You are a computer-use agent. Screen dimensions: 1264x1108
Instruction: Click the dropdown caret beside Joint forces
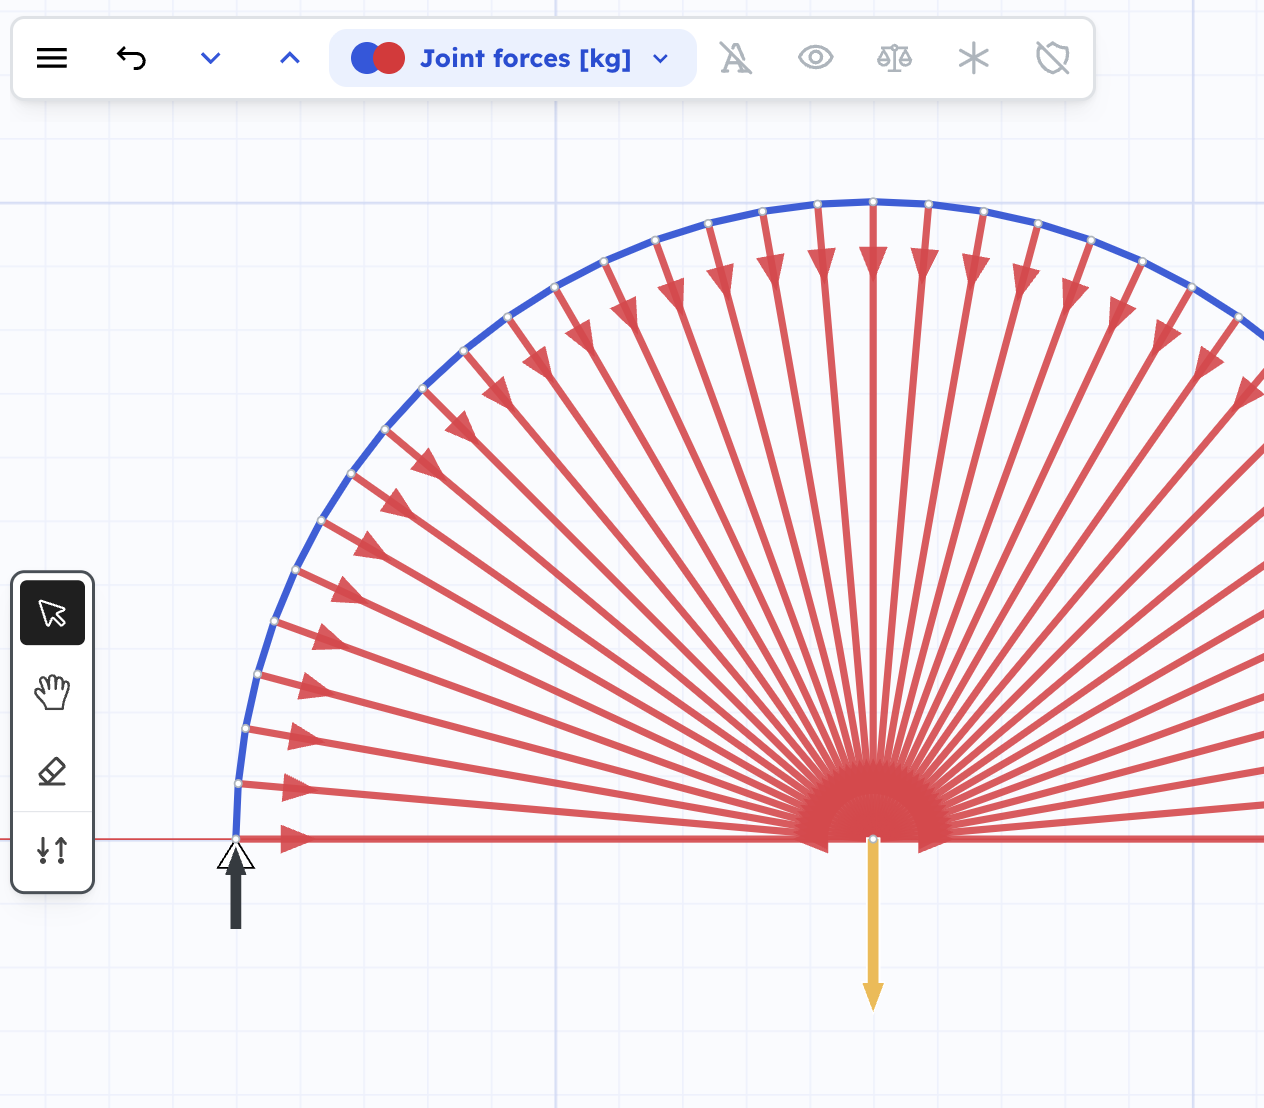(x=660, y=59)
